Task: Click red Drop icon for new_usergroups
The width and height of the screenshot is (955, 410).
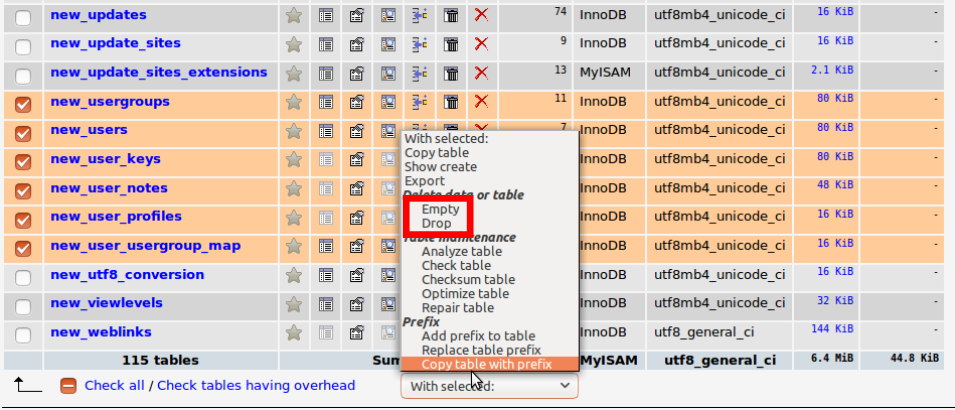Action: pyautogui.click(x=481, y=101)
